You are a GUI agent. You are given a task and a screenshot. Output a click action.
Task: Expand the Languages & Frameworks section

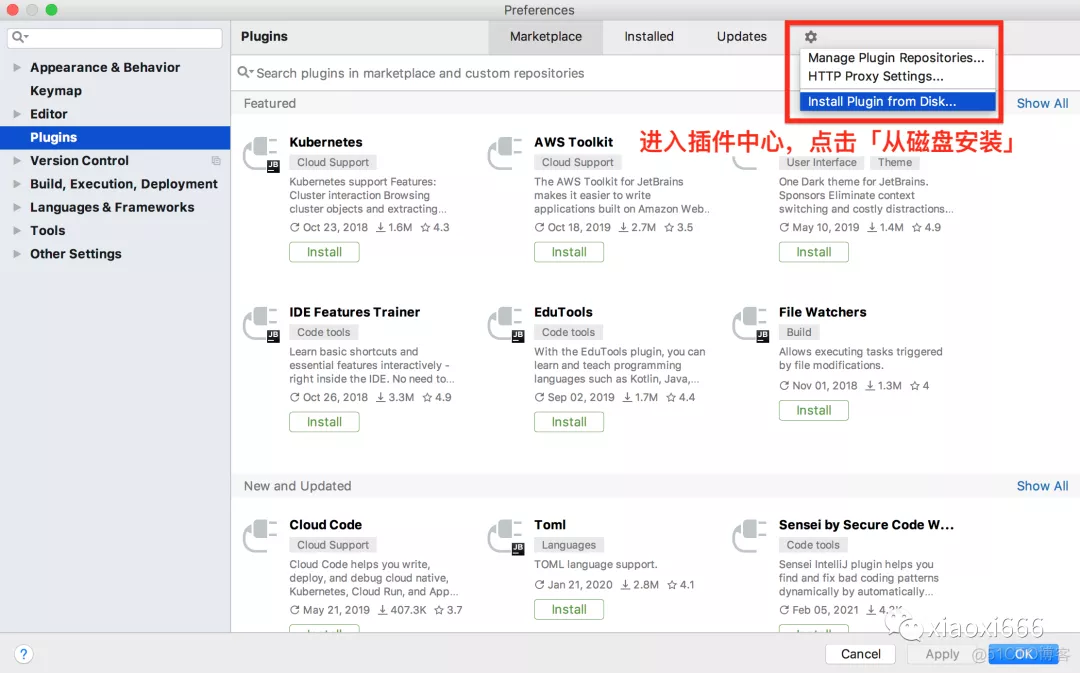[16, 207]
